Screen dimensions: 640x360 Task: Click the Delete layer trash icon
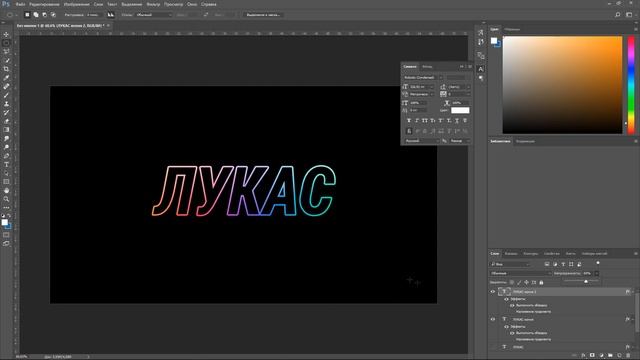tap(628, 356)
